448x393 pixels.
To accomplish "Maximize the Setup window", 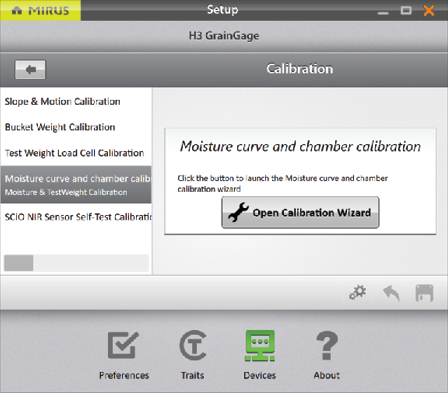I will [x=406, y=11].
